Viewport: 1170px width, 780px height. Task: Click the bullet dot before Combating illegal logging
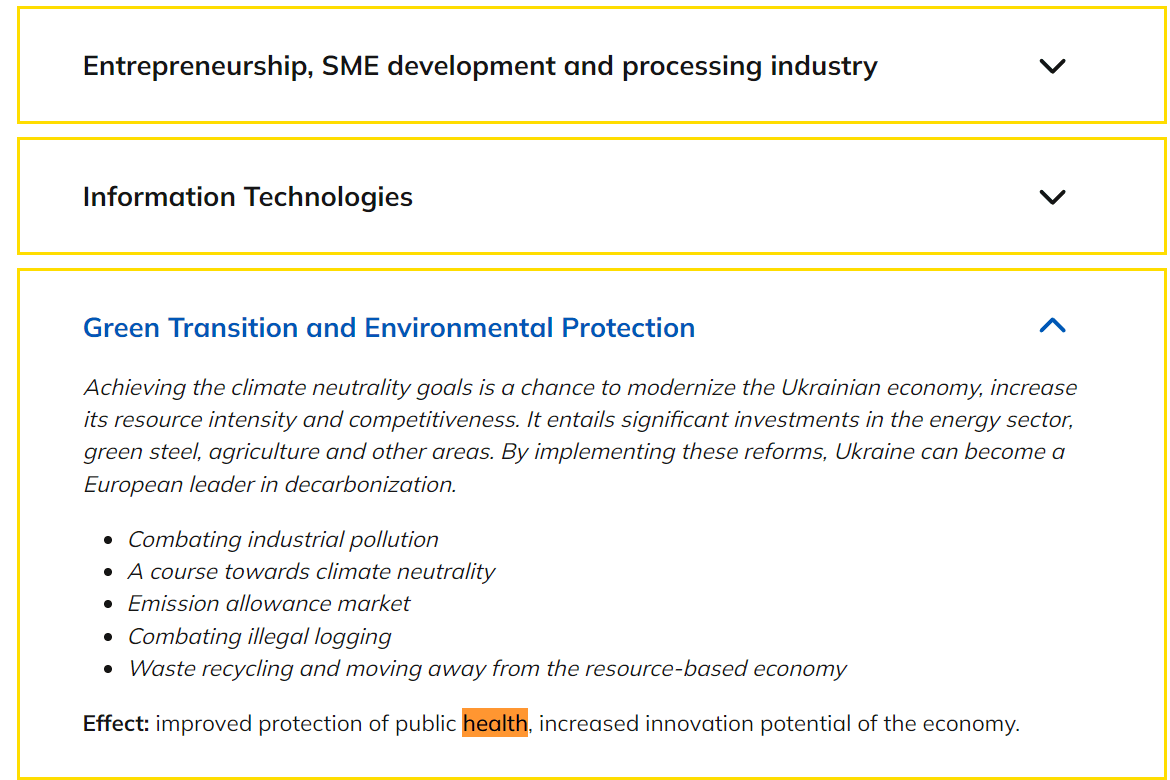(108, 637)
